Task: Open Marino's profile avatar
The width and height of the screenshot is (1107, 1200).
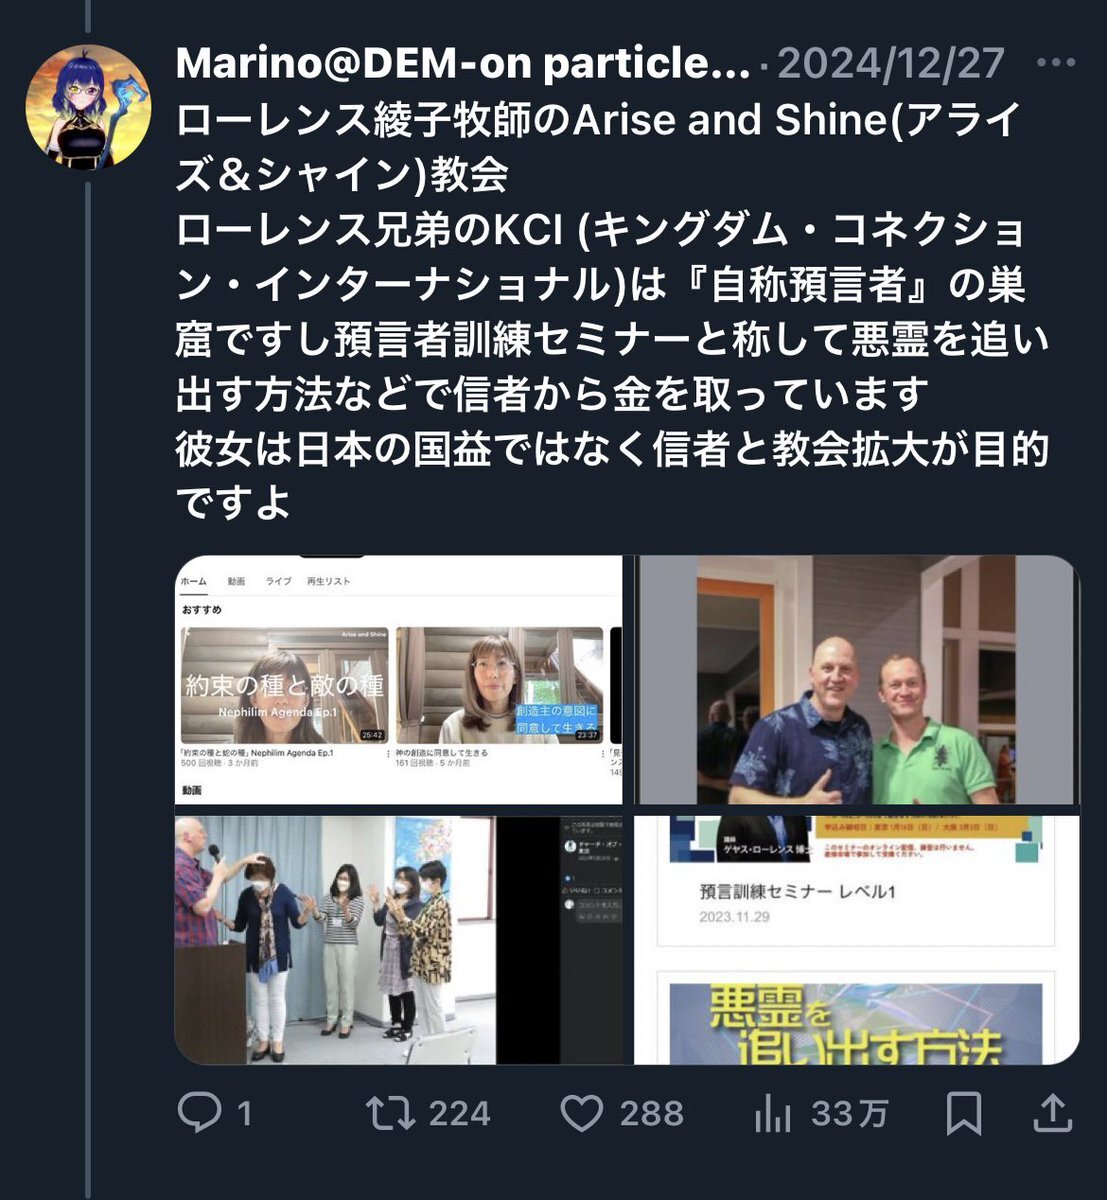Action: [x=87, y=106]
